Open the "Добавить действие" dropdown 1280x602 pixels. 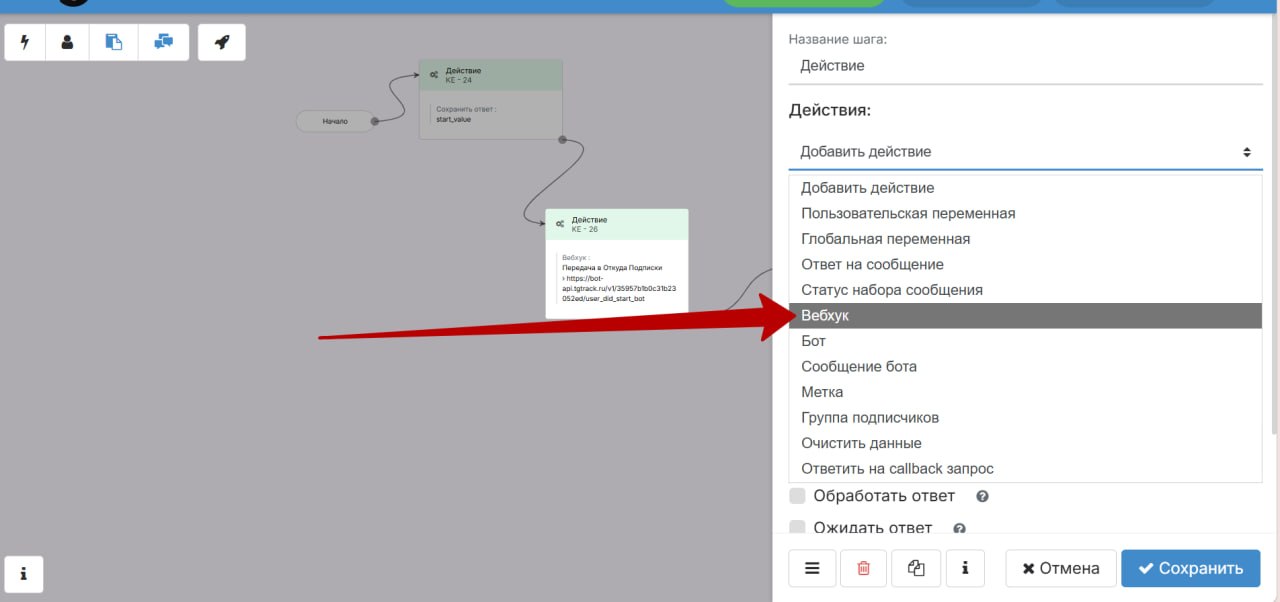(x=1025, y=152)
